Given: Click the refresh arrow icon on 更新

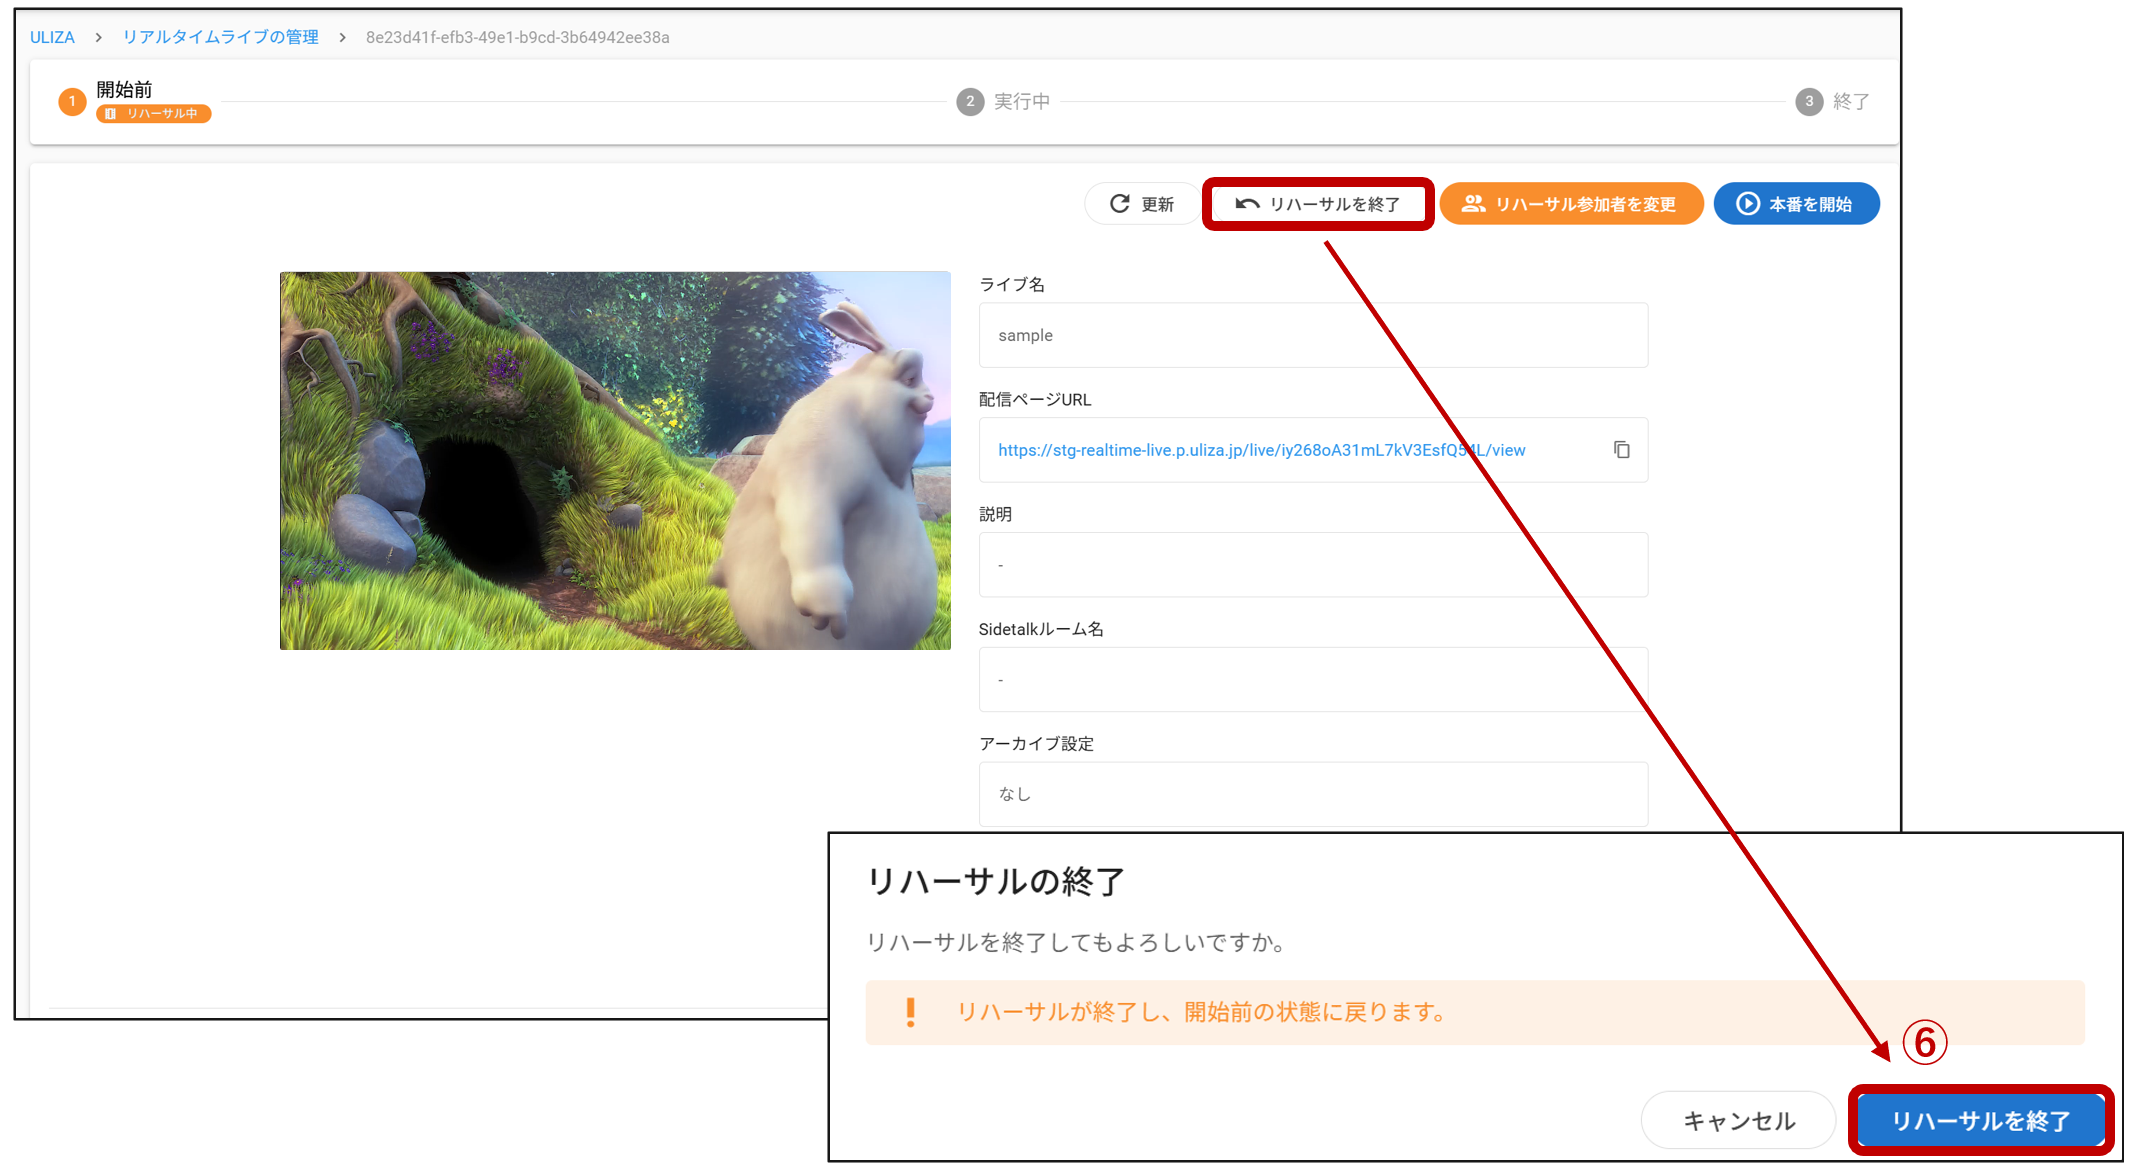Looking at the screenshot, I should click(x=1120, y=204).
